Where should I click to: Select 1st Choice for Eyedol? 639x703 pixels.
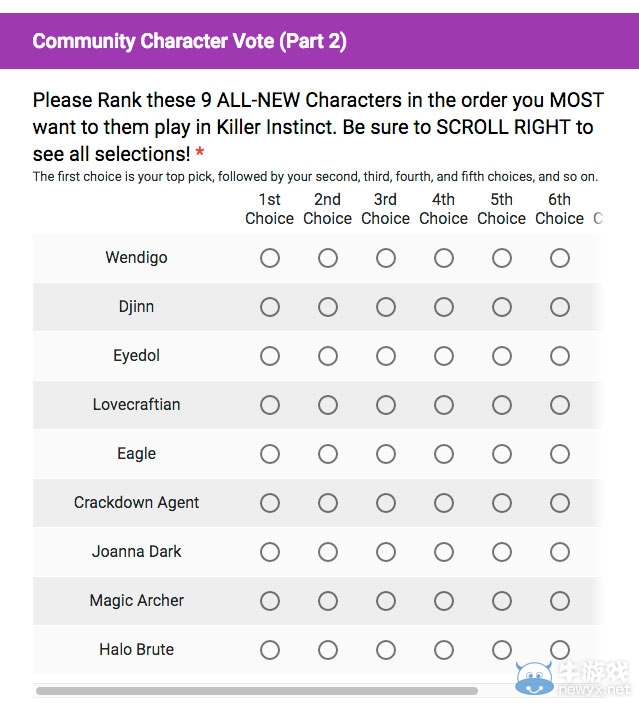pos(270,356)
